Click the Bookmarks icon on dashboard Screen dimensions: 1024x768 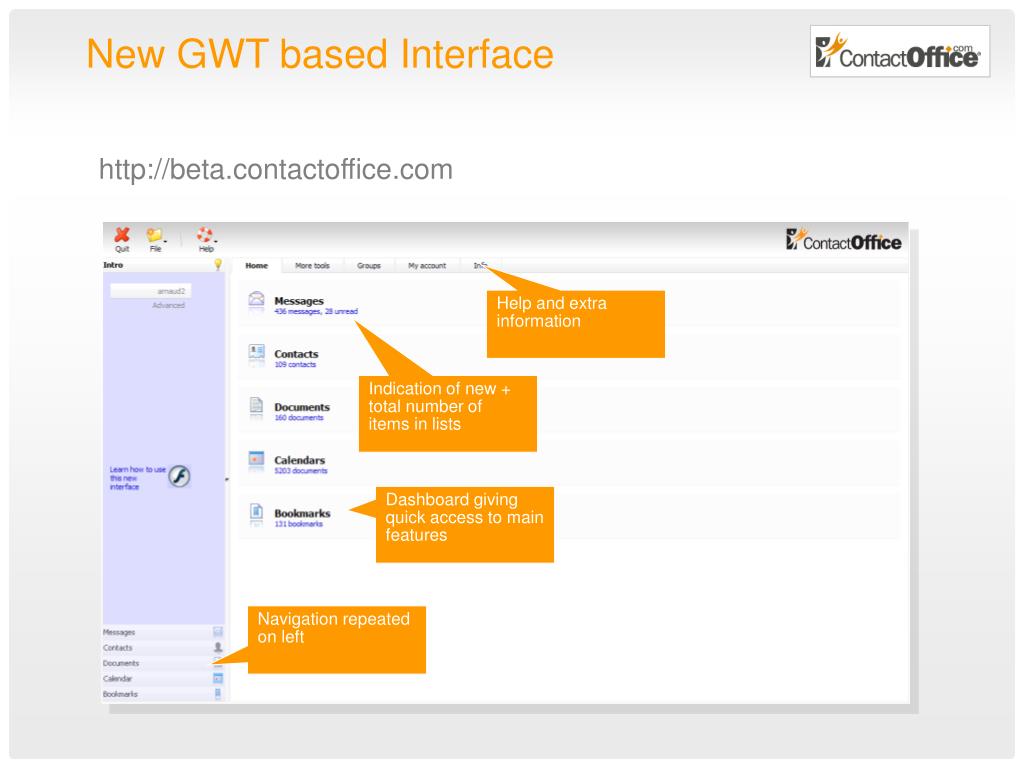click(x=257, y=513)
